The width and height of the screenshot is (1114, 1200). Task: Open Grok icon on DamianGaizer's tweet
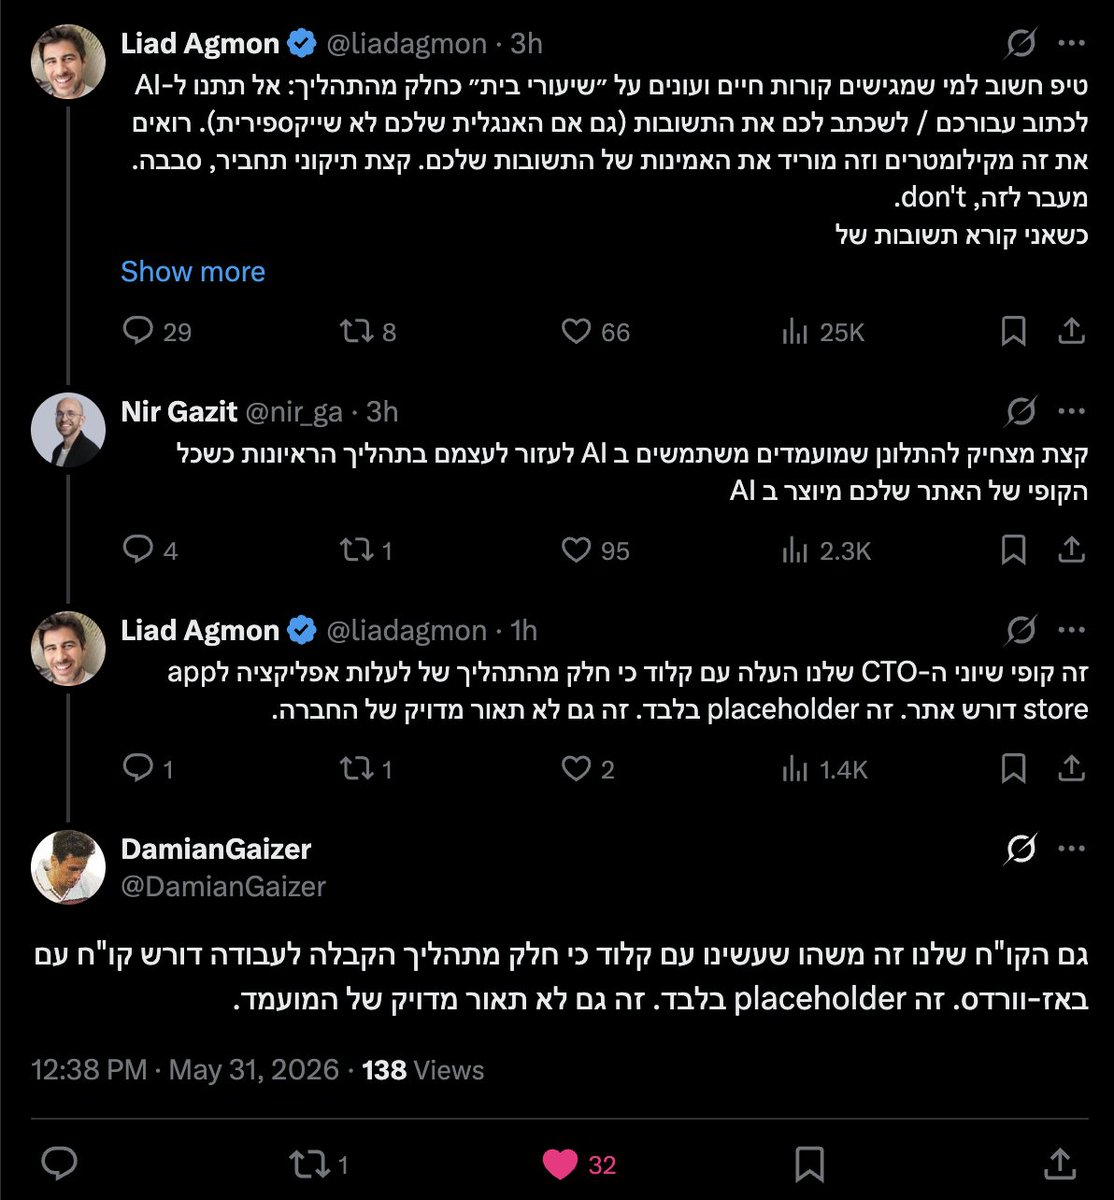[x=1021, y=849]
